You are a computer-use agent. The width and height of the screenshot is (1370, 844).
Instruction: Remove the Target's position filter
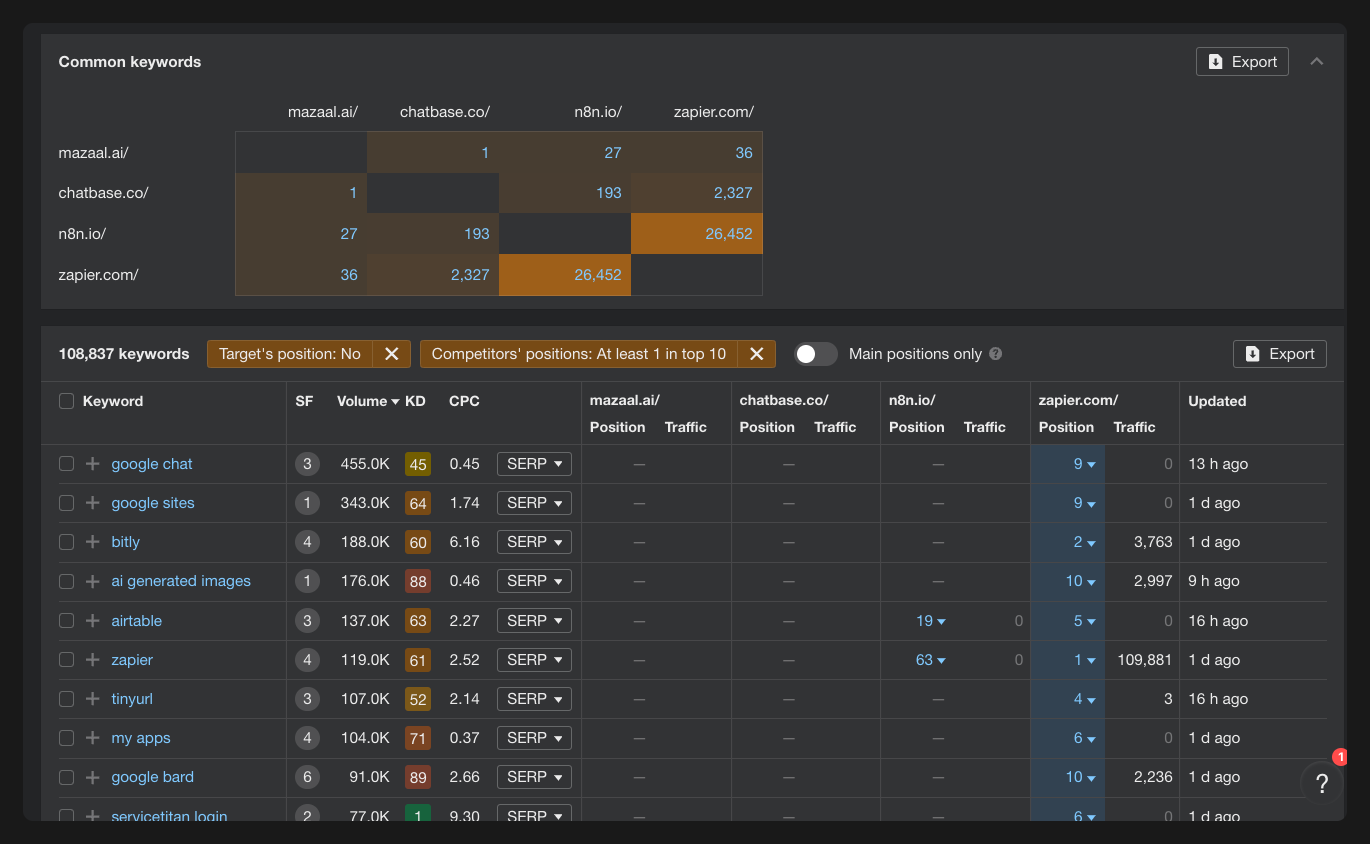[x=392, y=354]
